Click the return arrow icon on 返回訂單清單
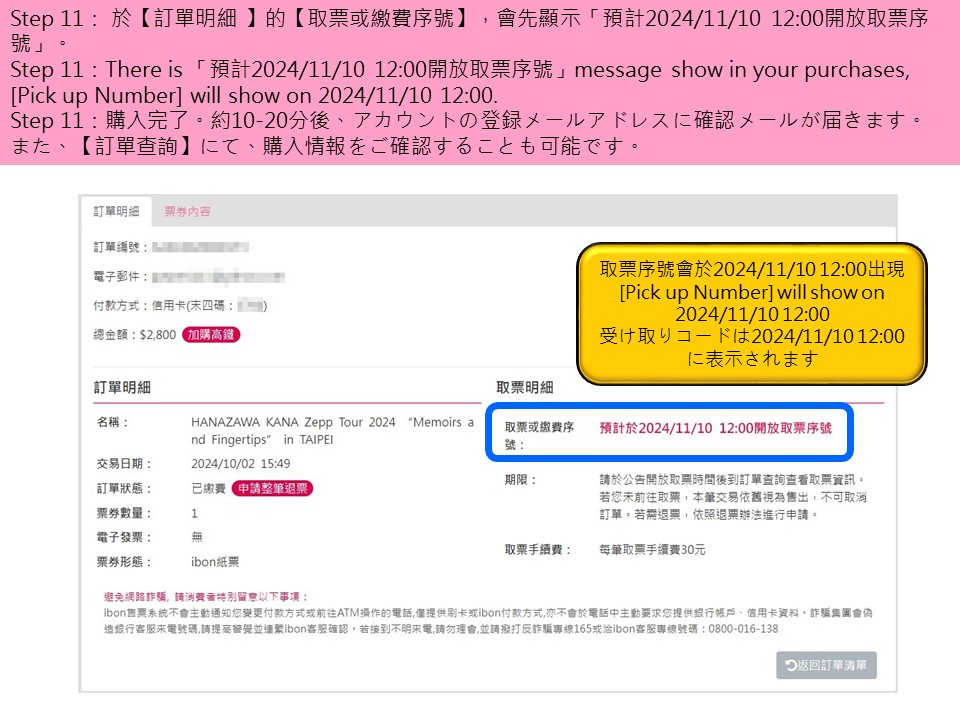Screen dimensions: 960x720 tap(790, 666)
